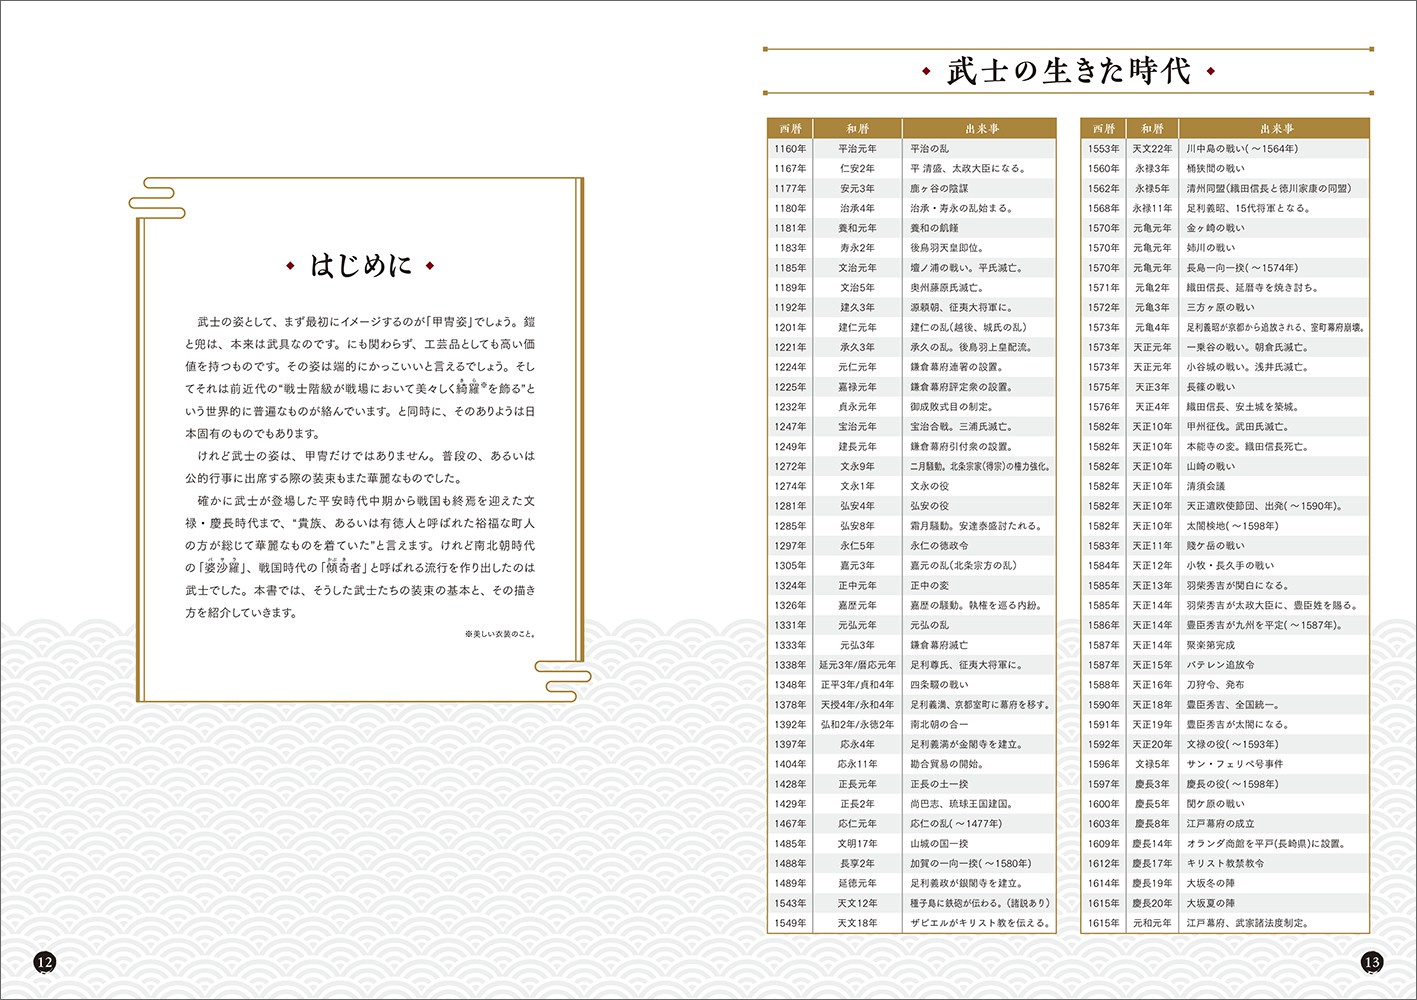
Task: Click the red diamond right of はじめに
Action: tap(430, 266)
